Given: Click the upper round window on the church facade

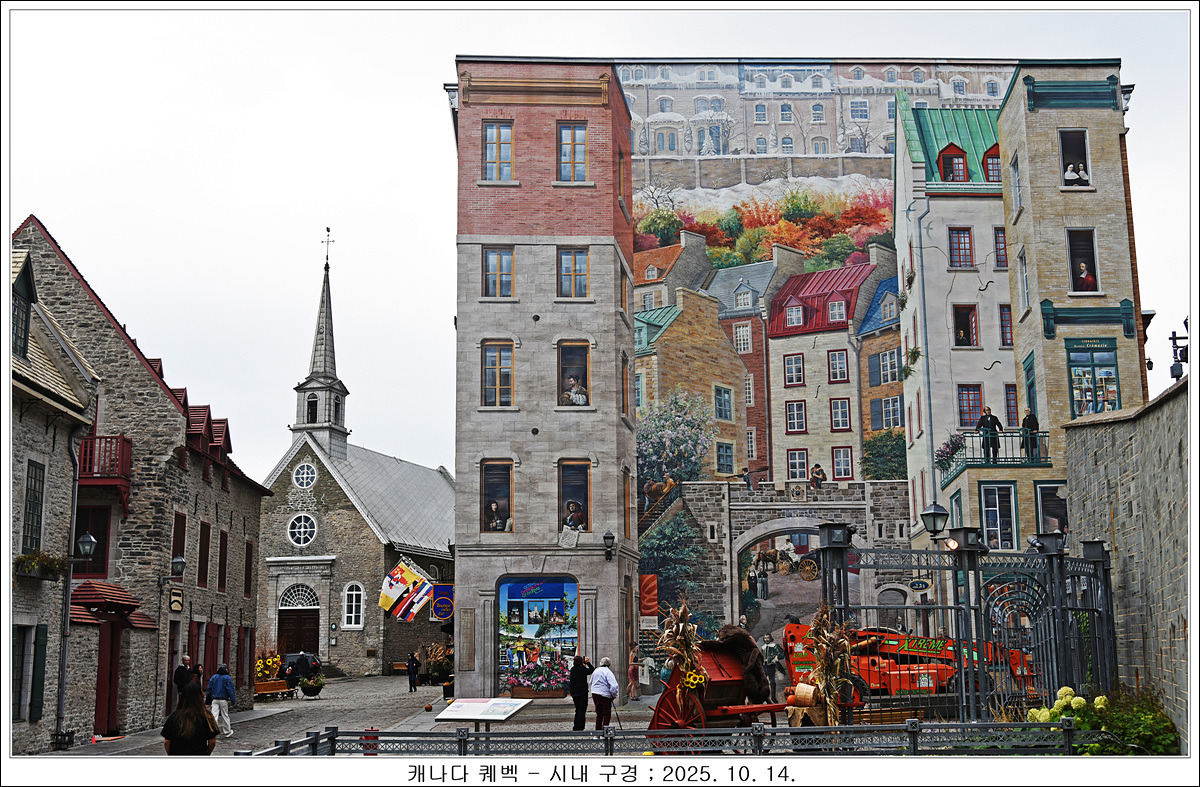Looking at the screenshot, I should pyautogui.click(x=304, y=475).
